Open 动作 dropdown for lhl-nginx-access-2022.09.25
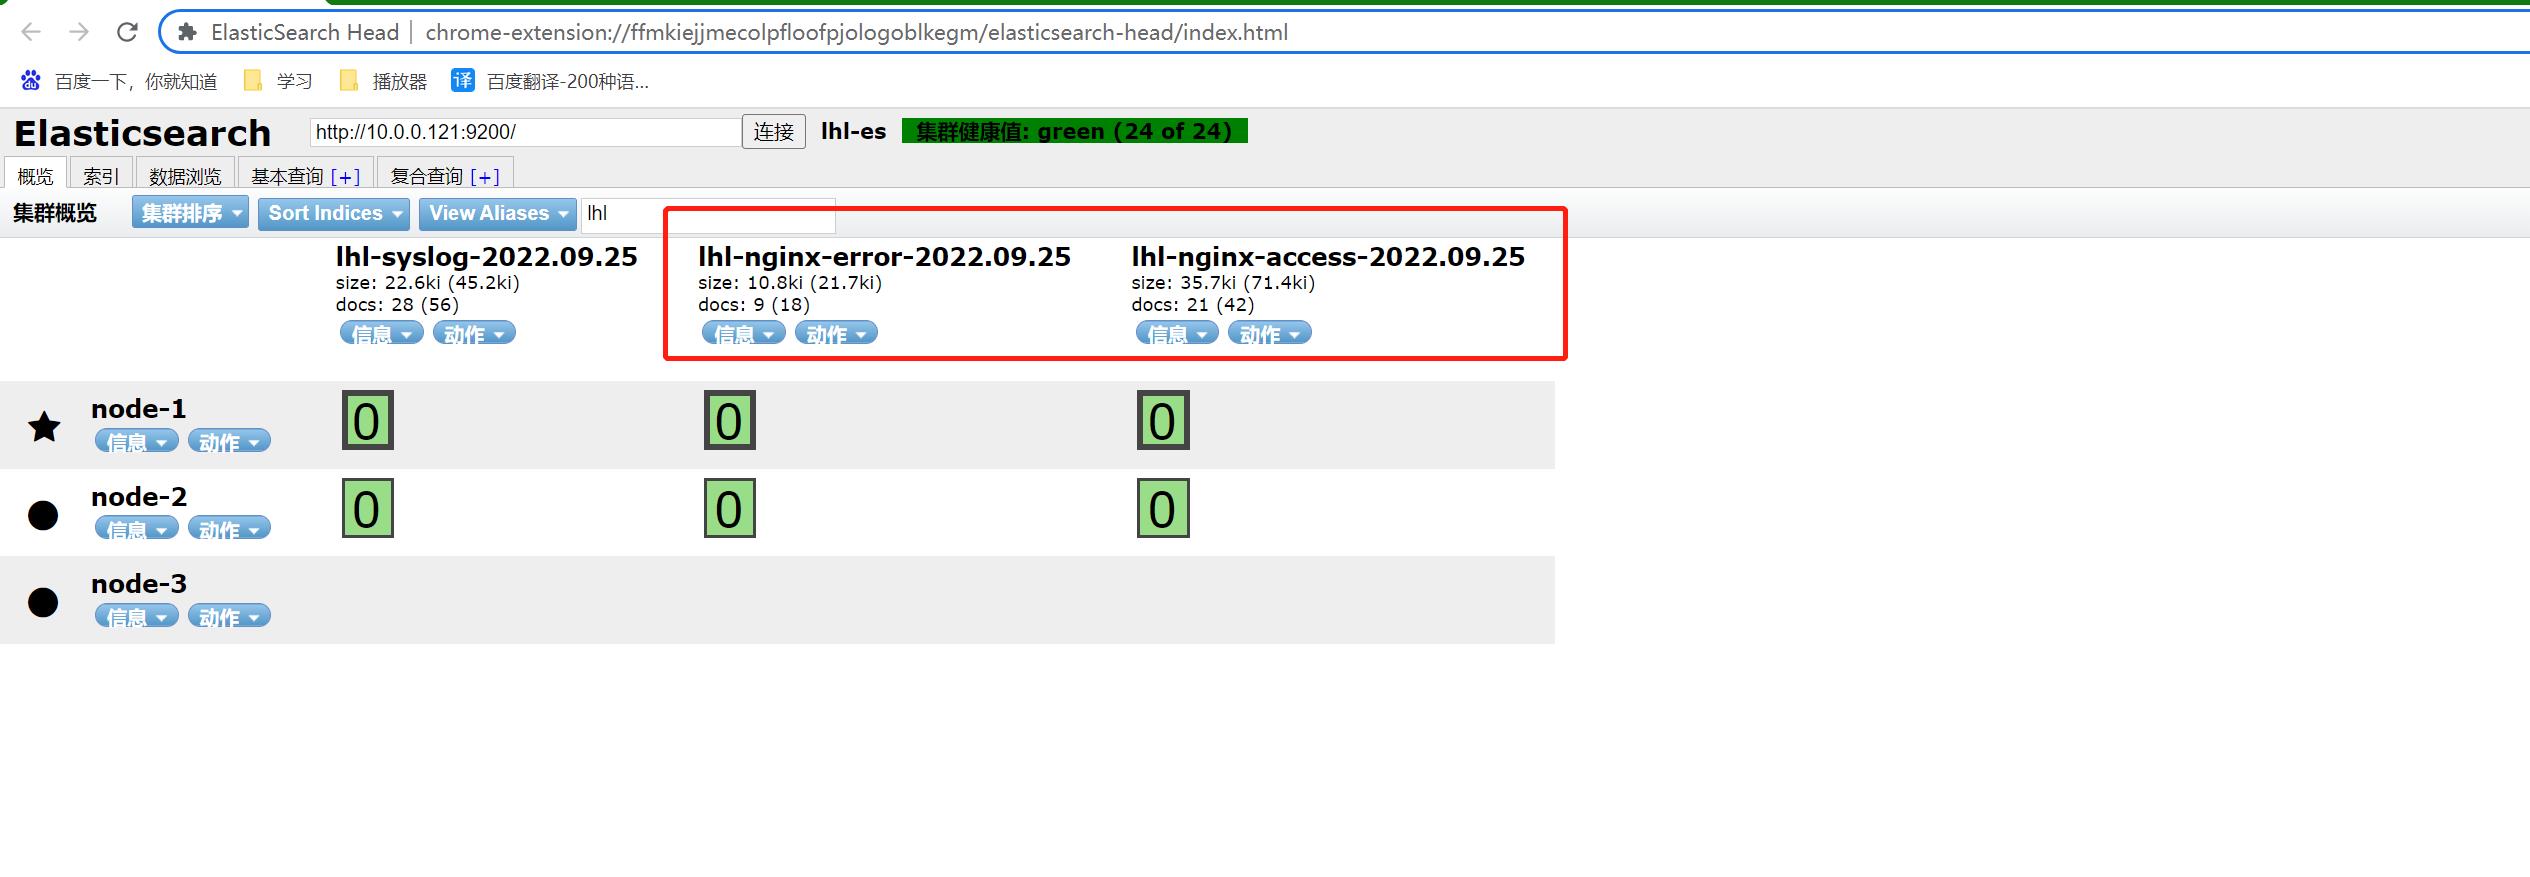Screen dimensions: 2530x877 (x=1269, y=333)
